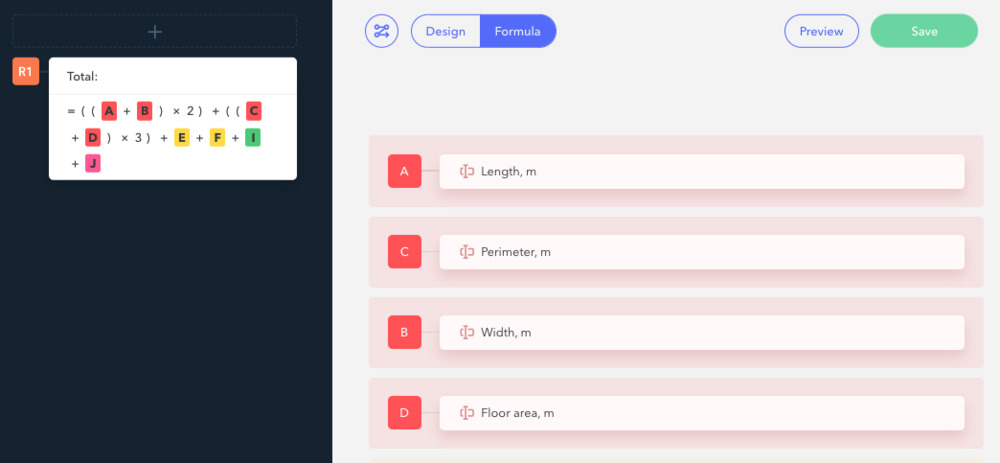
Task: Click the yellow E variable chip
Action: (182, 138)
